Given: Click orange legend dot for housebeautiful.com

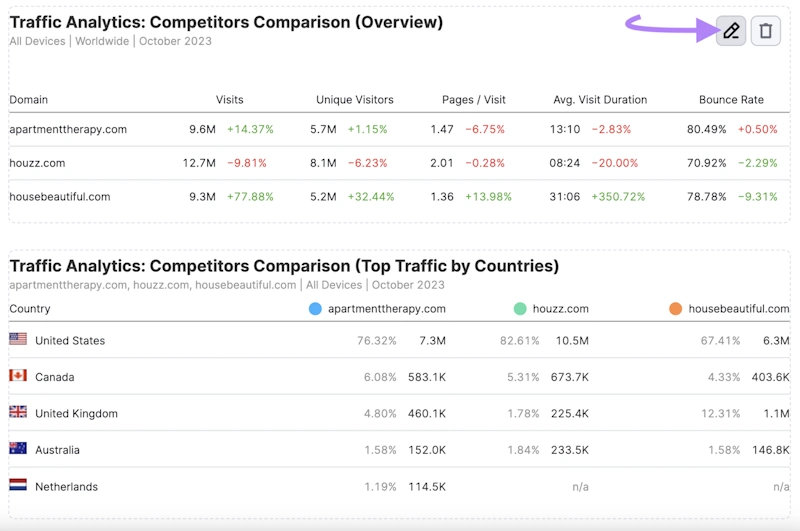Looking at the screenshot, I should click(676, 309).
